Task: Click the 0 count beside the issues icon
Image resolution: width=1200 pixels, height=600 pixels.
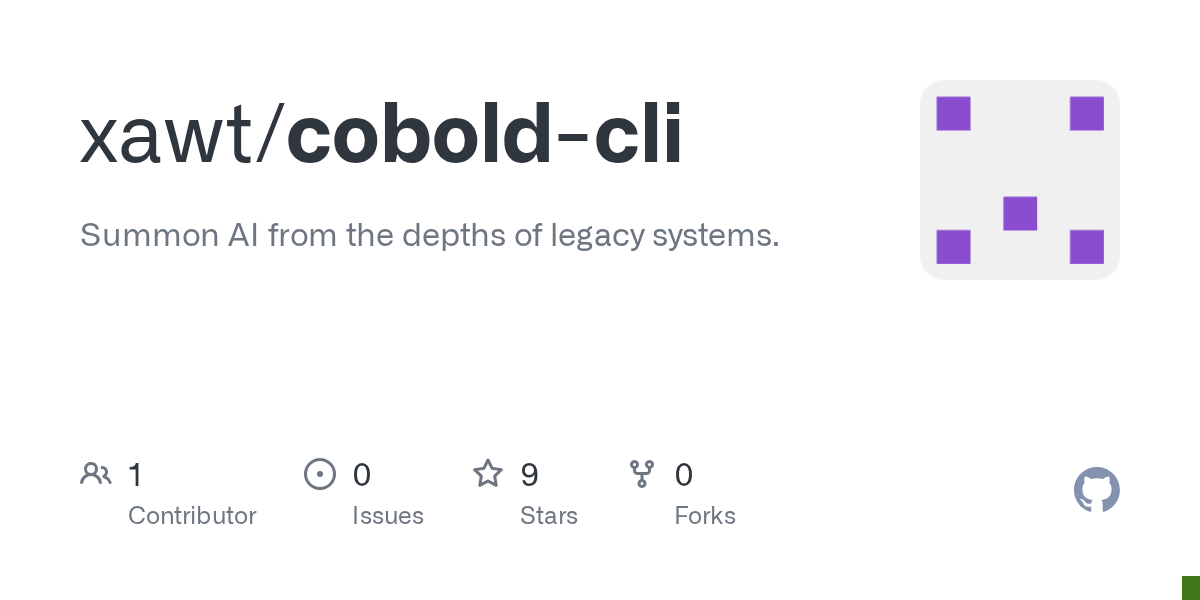Action: pos(362,474)
